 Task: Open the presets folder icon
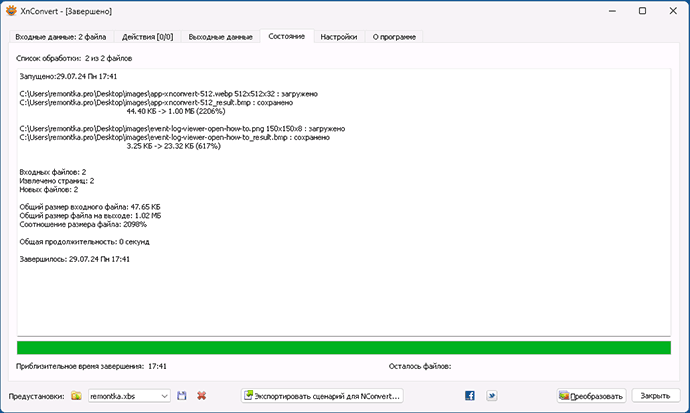pos(77,396)
